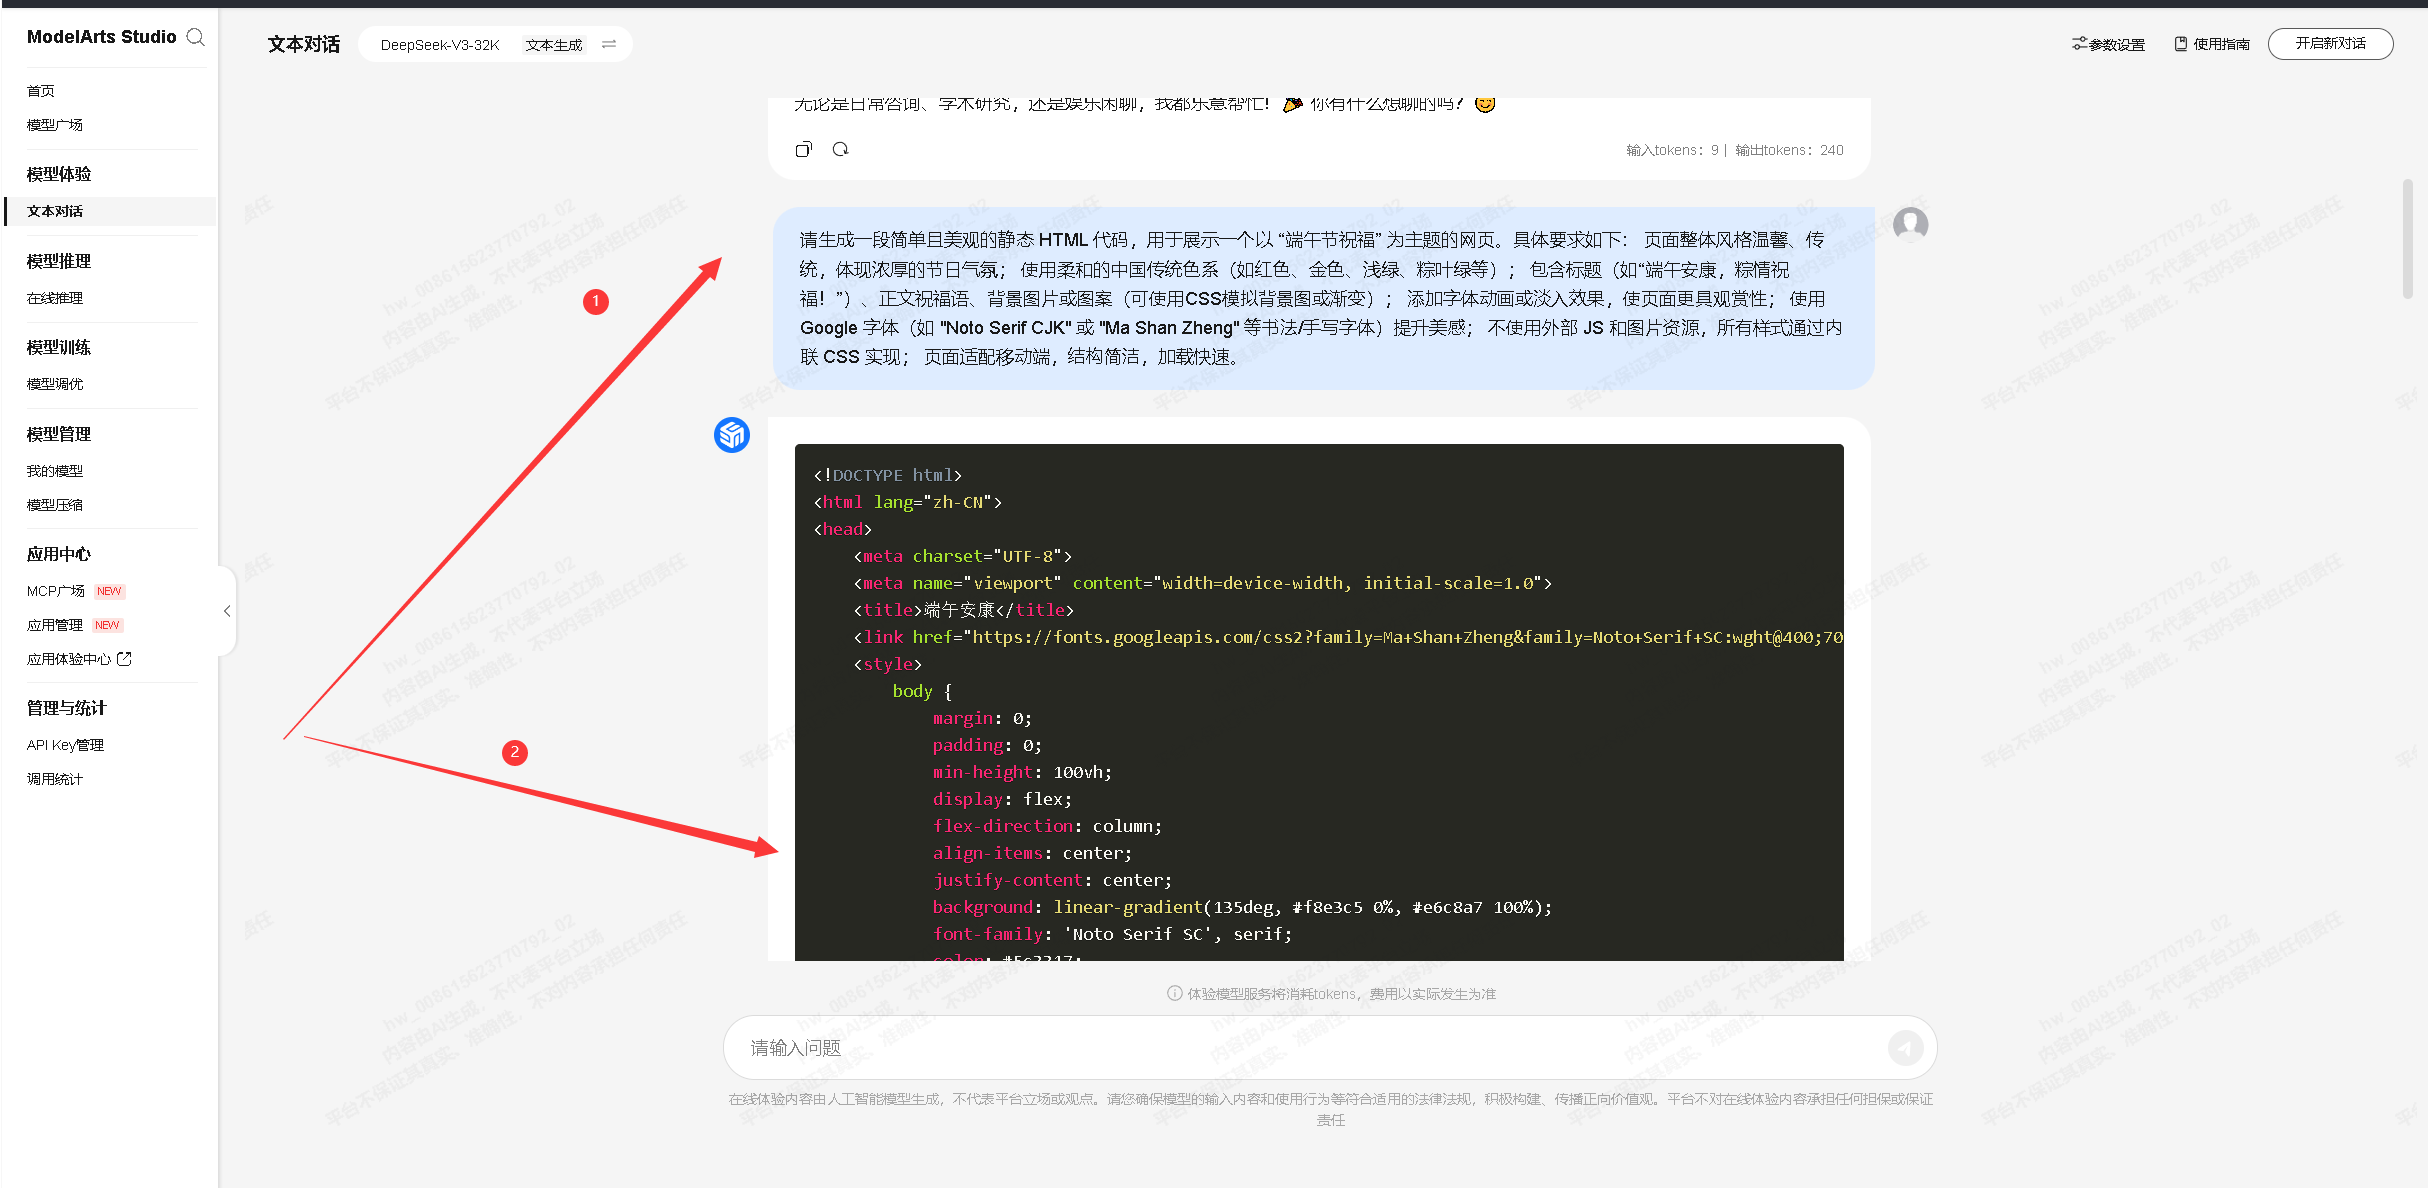Click the send message arrow icon
Screen dimensions: 2428x1188
tap(1905, 1047)
